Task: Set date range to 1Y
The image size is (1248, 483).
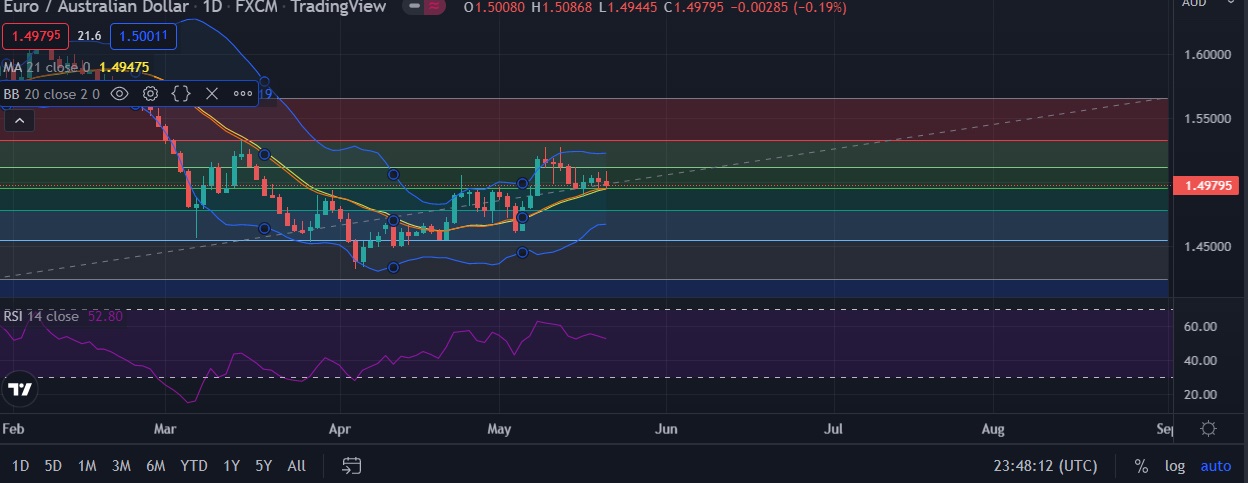Action: click(231, 466)
